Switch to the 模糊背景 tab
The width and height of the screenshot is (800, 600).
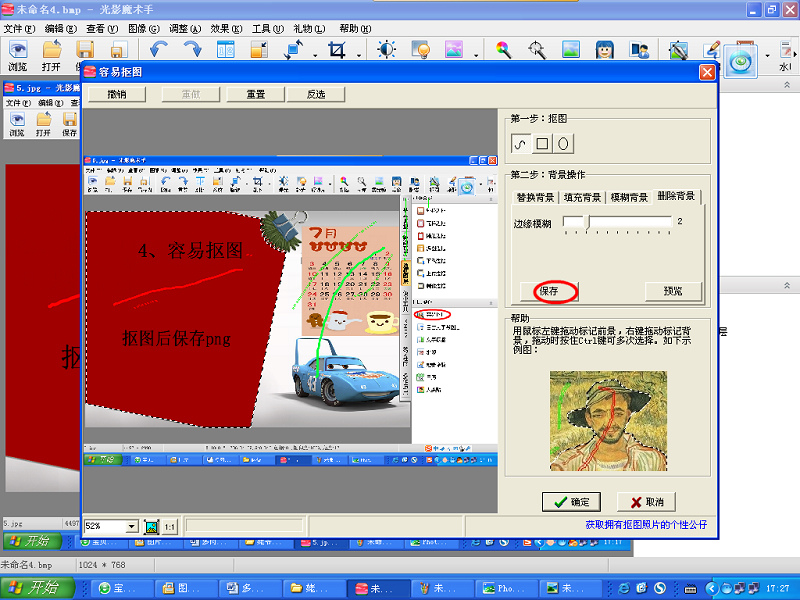(x=629, y=197)
